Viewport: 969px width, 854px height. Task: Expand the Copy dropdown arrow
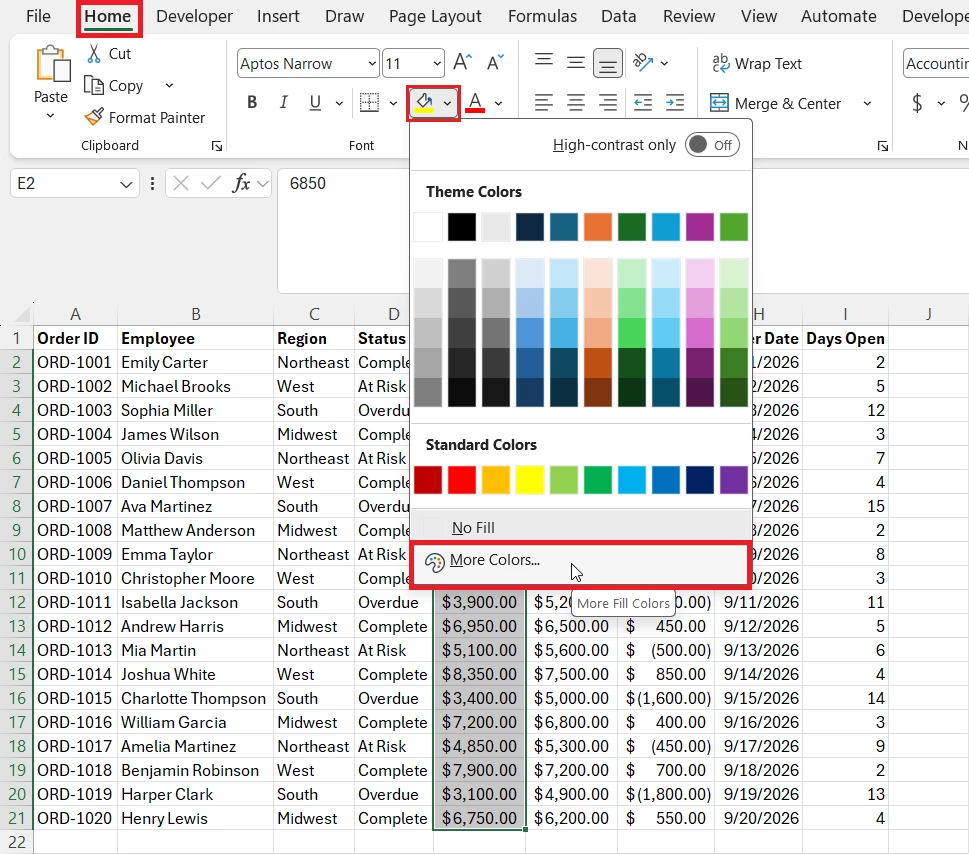(169, 85)
